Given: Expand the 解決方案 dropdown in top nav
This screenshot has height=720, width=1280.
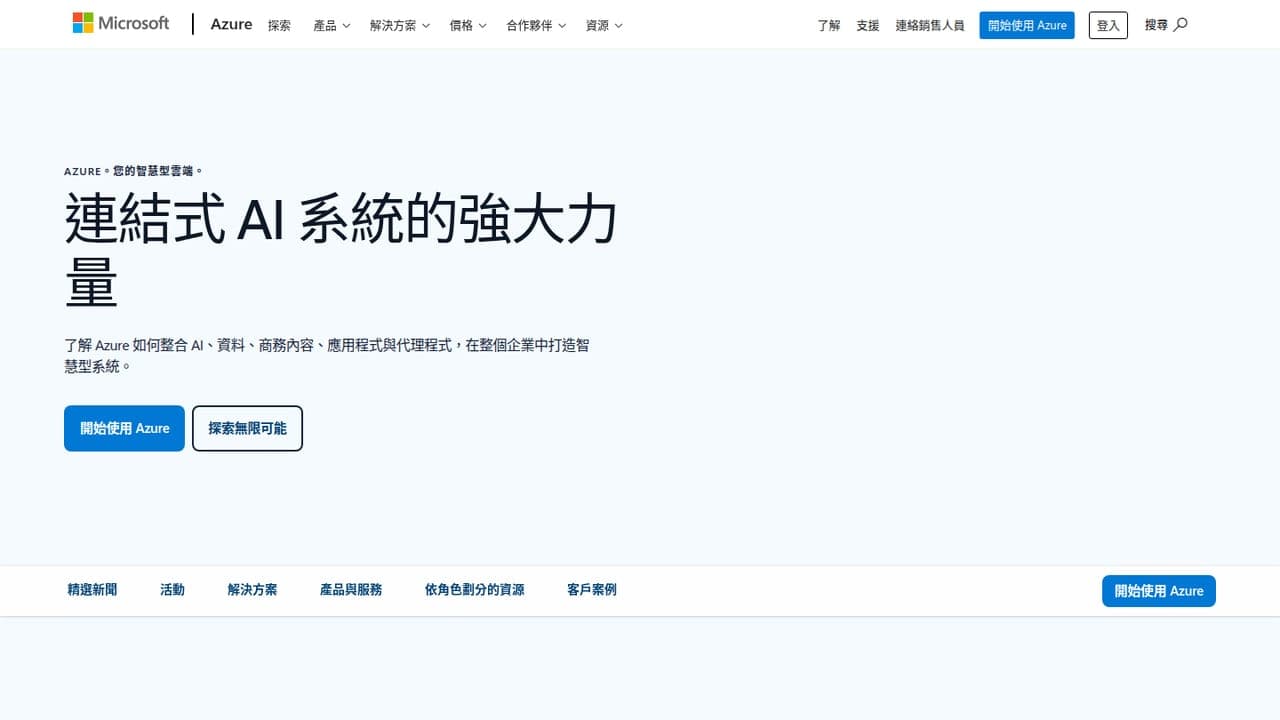Looking at the screenshot, I should click(x=400, y=25).
